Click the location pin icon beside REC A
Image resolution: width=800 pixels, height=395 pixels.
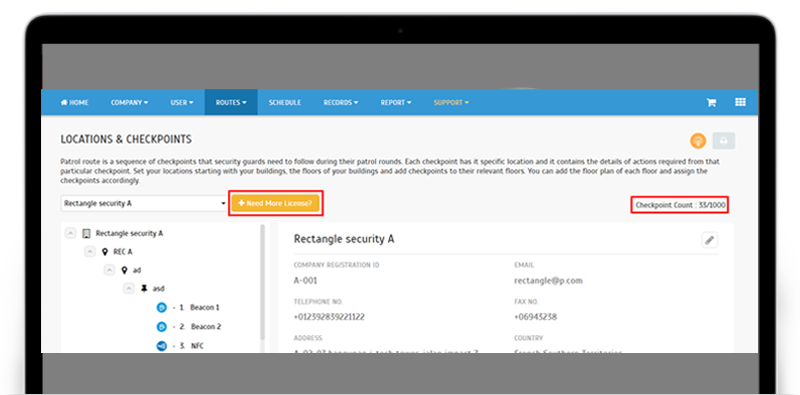(105, 252)
